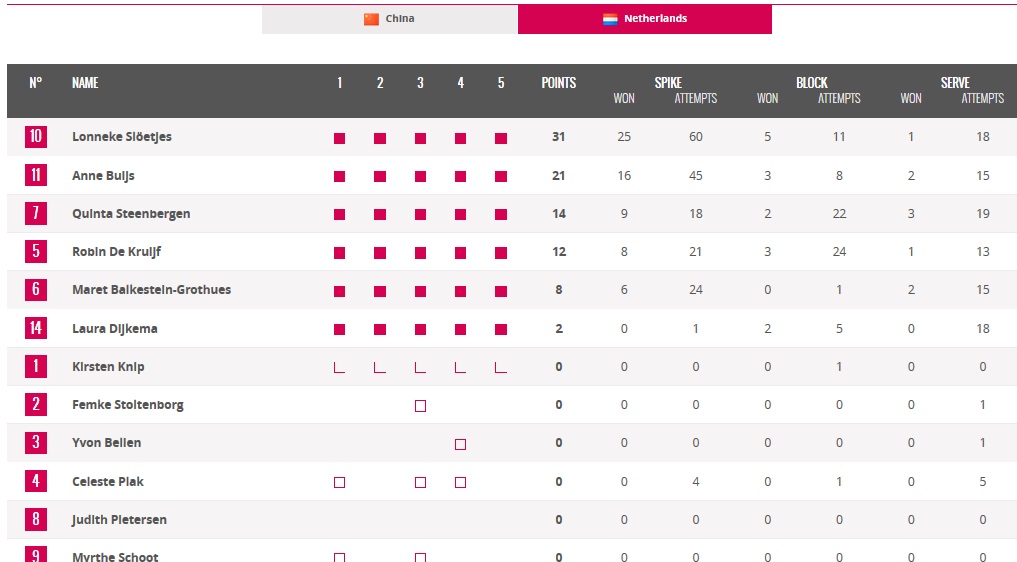The height and width of the screenshot is (562, 1017).
Task: Click the Spike Won column header
Action: 624,98
